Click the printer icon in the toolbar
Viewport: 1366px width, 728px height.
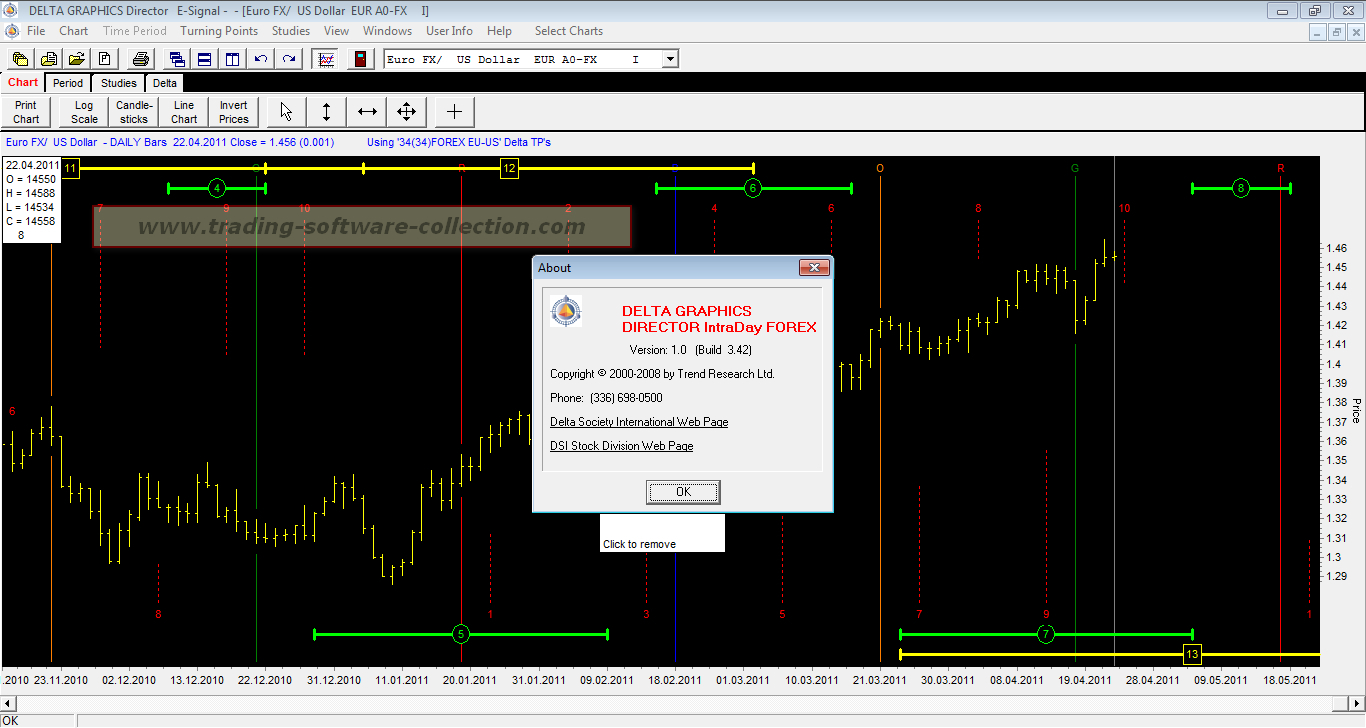(141, 59)
